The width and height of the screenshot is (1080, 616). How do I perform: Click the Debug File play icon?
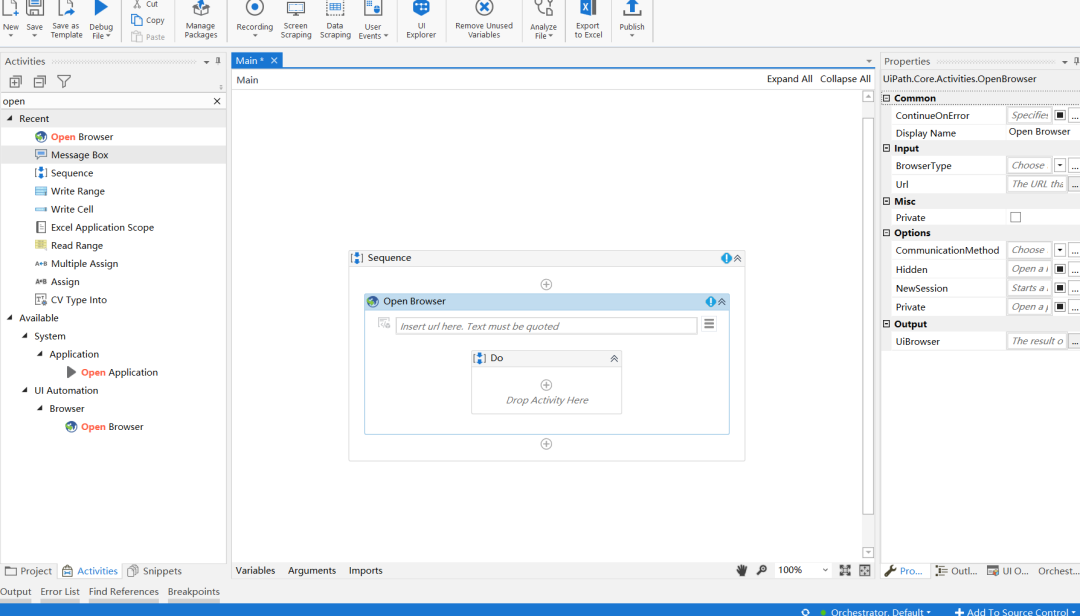pos(101,8)
